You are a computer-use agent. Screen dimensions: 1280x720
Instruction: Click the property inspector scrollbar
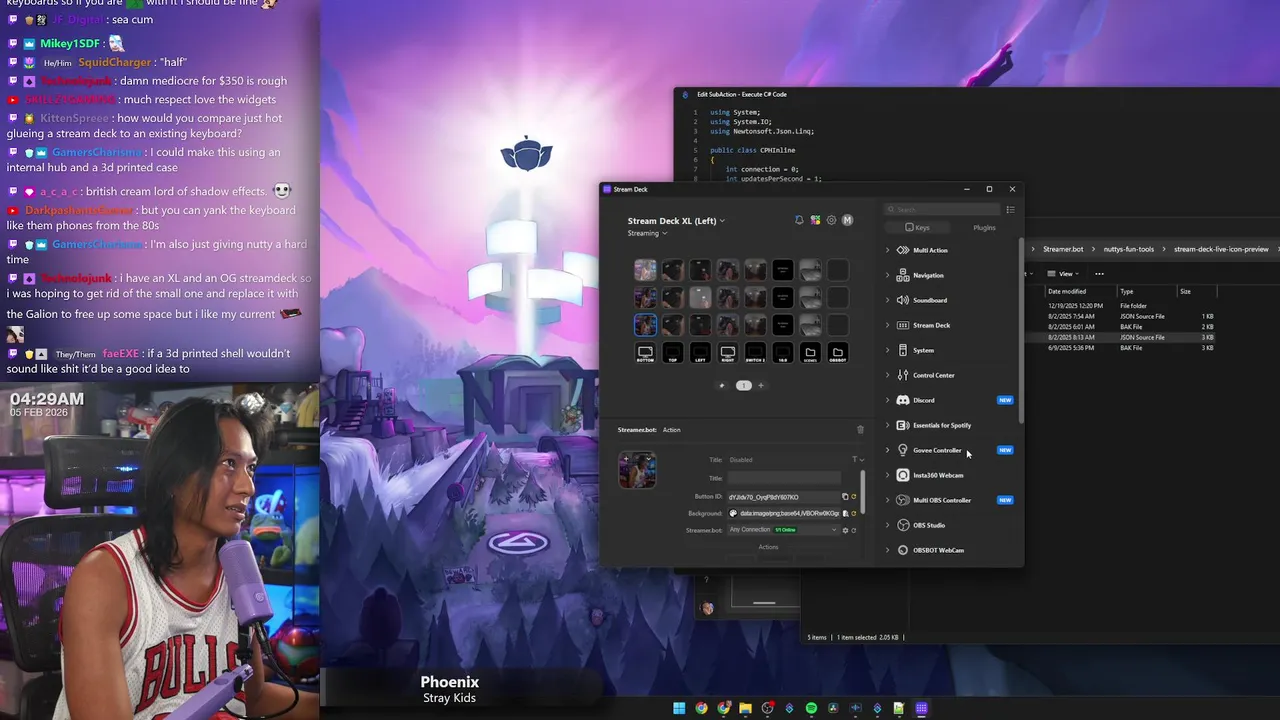click(862, 490)
